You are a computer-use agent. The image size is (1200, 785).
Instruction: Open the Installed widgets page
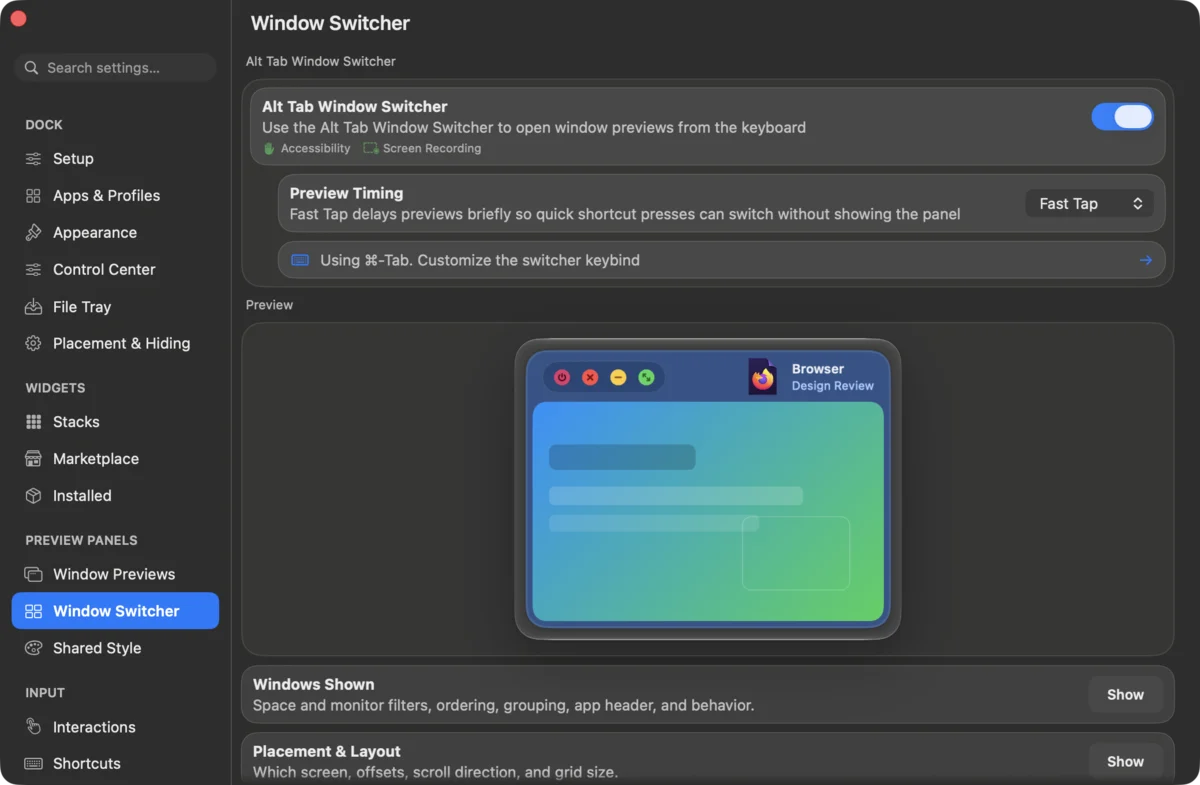pyautogui.click(x=115, y=496)
